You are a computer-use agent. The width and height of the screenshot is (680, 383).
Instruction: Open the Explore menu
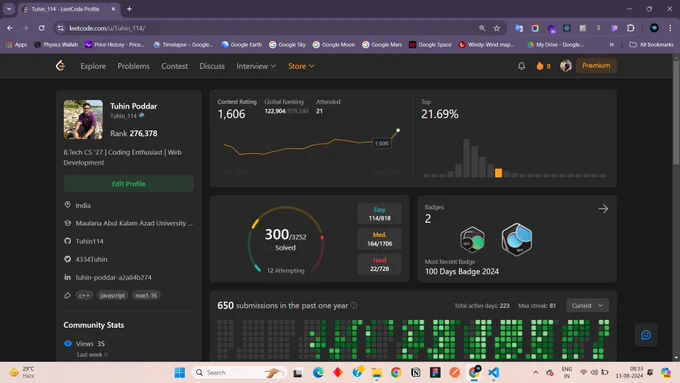pos(93,66)
